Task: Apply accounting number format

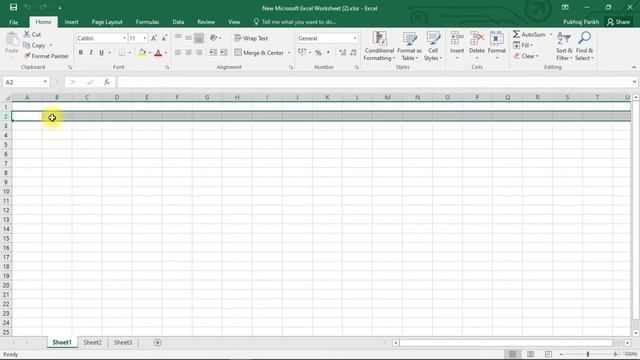Action: (x=302, y=52)
